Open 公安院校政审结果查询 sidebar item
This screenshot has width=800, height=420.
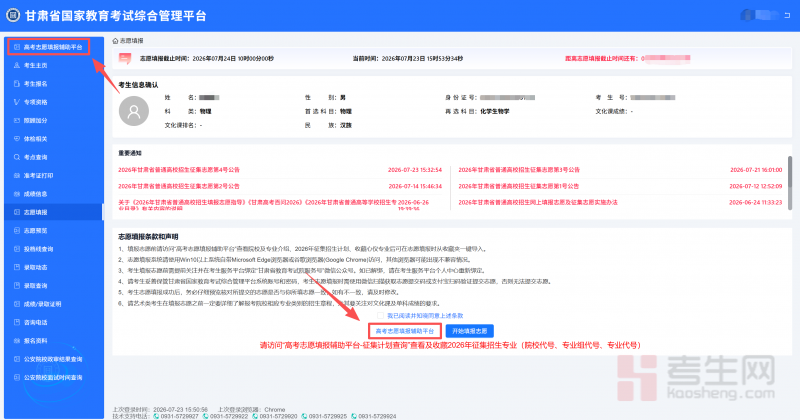click(54, 359)
